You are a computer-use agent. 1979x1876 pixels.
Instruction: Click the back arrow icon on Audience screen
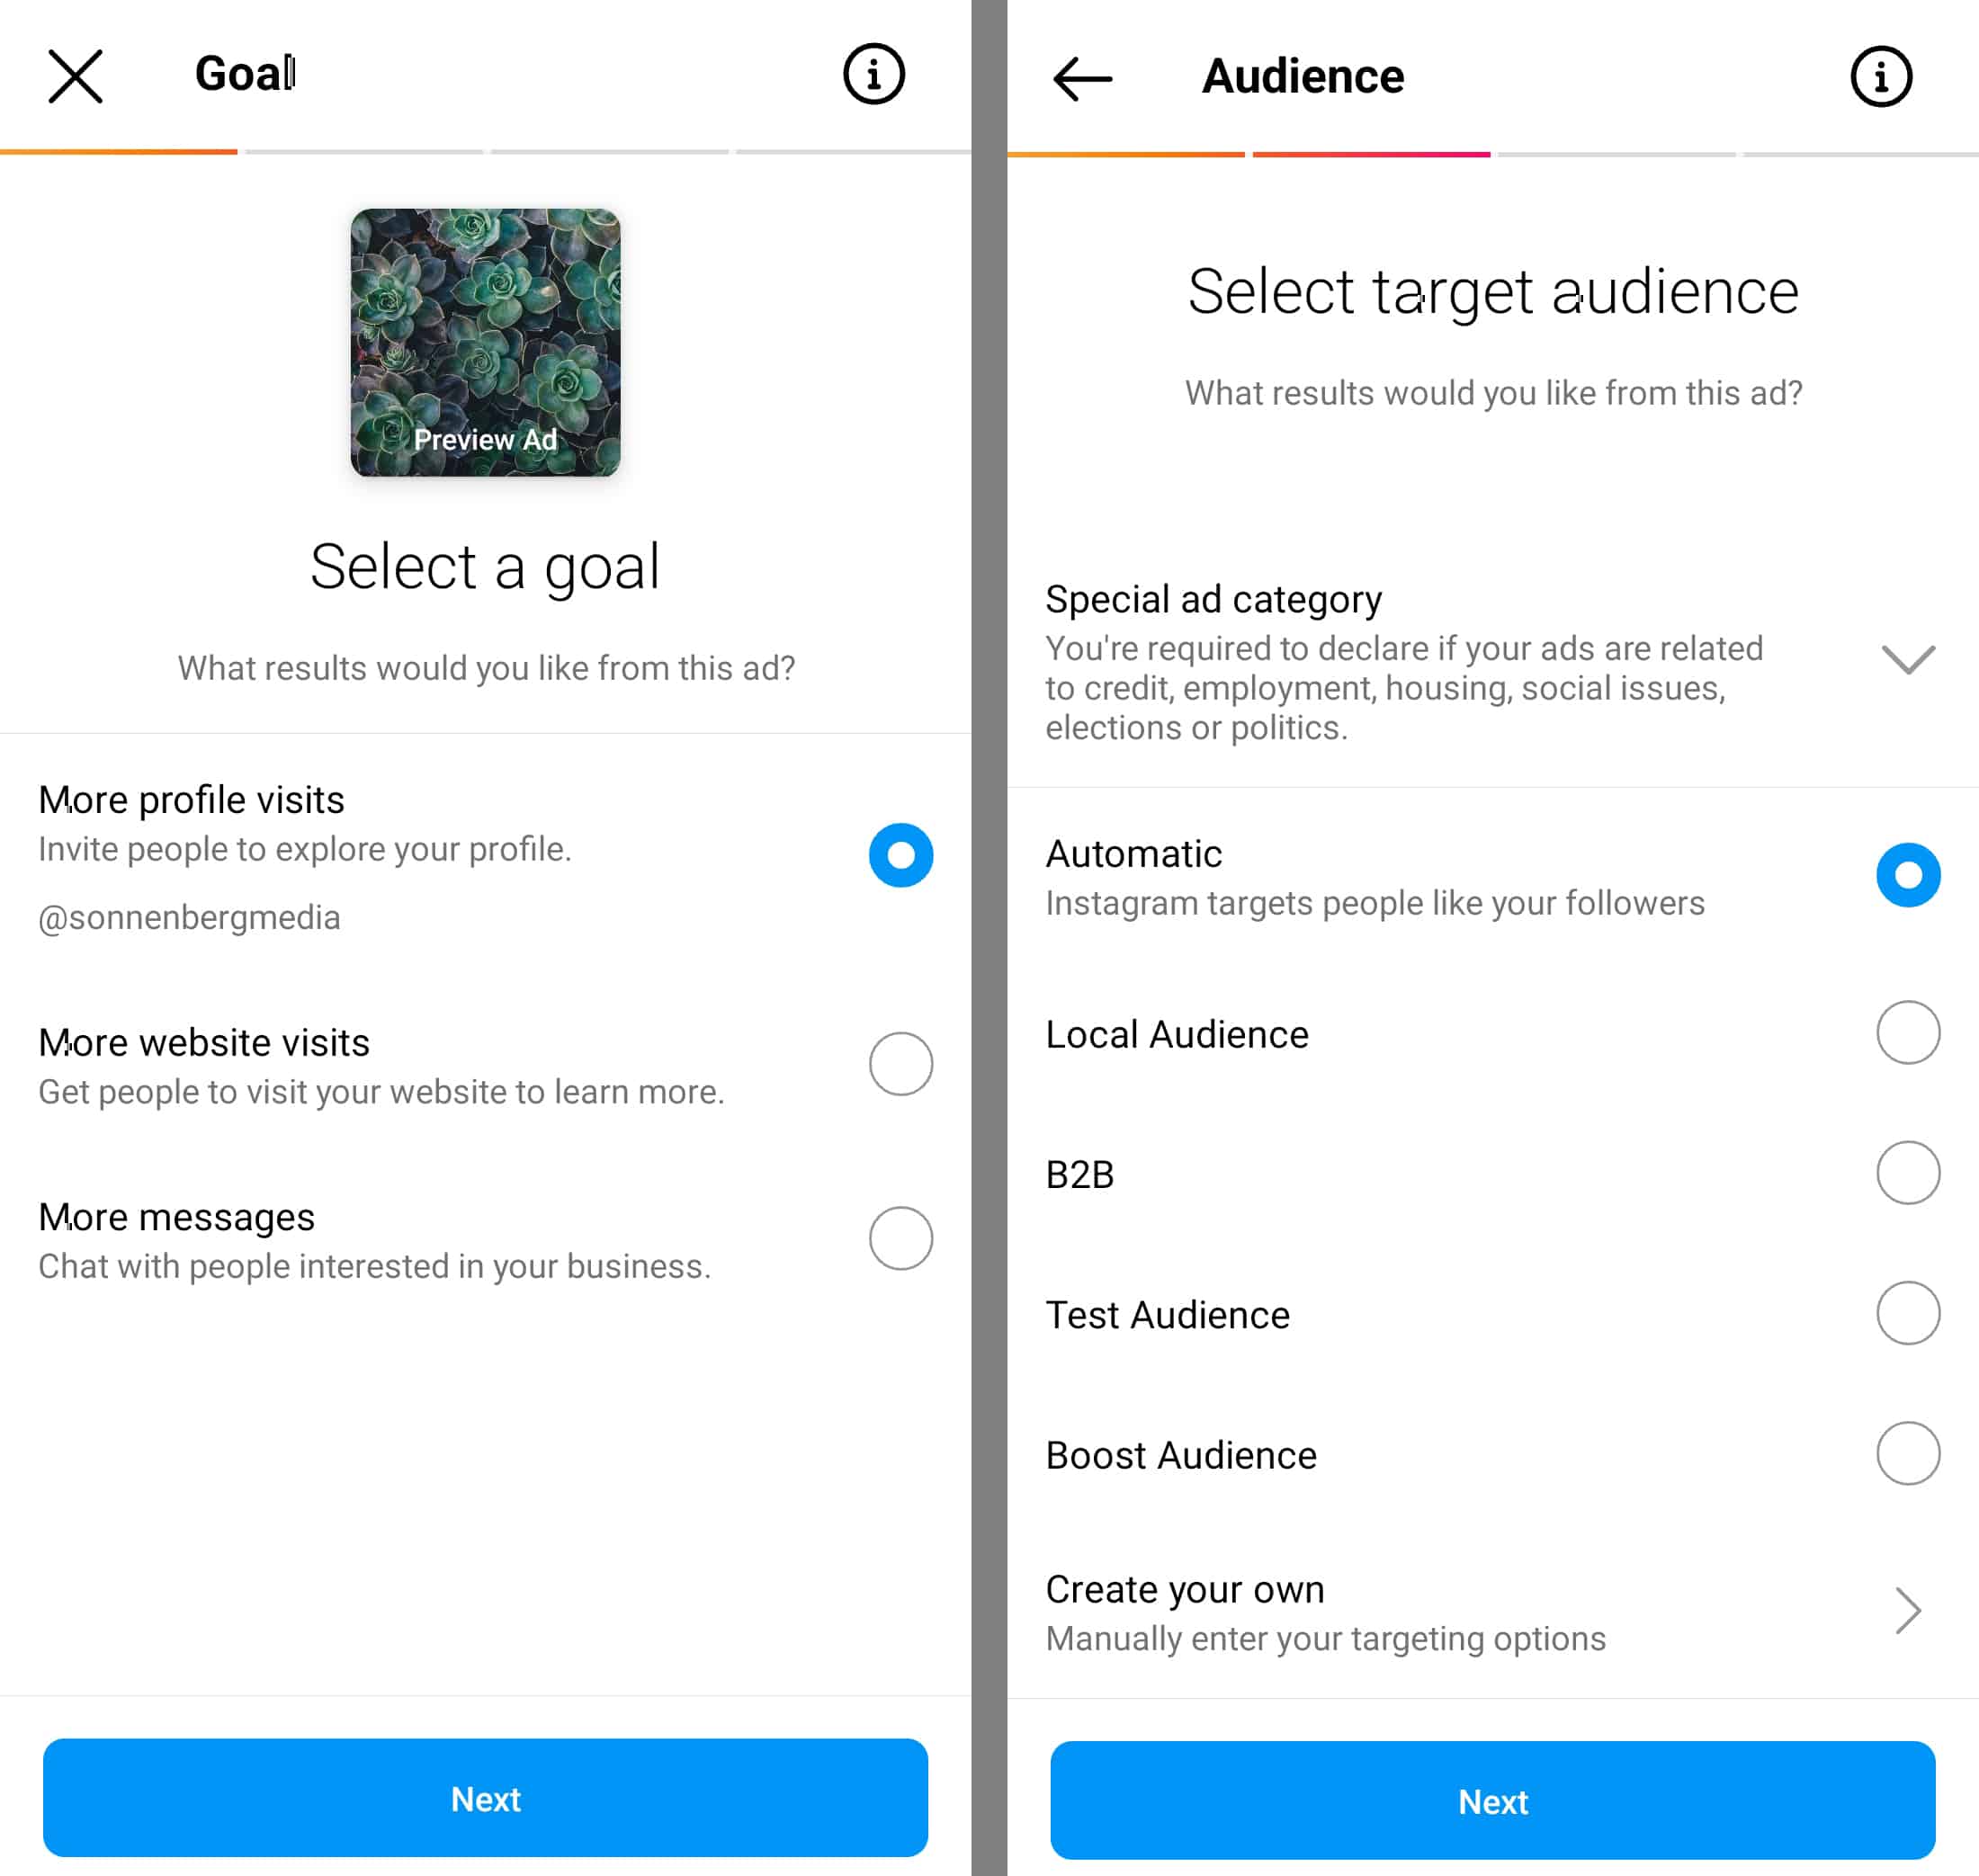pos(1081,76)
